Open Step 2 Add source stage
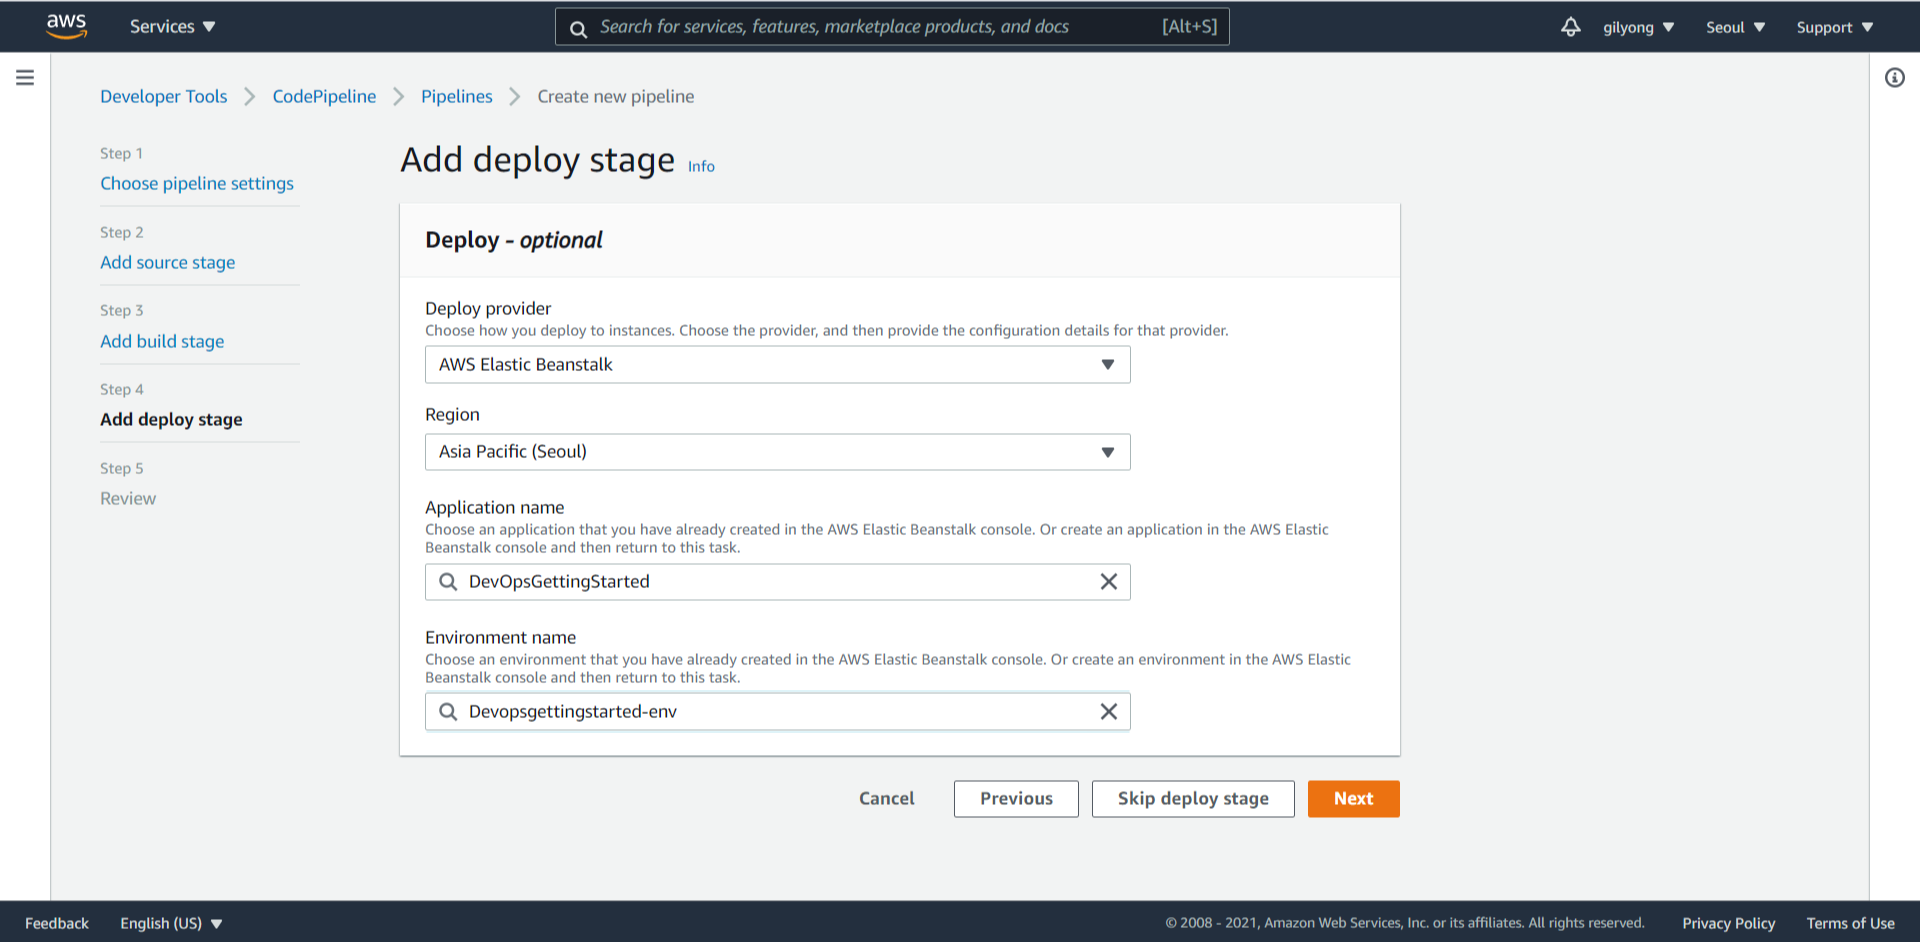This screenshot has height=942, width=1920. click(x=168, y=262)
